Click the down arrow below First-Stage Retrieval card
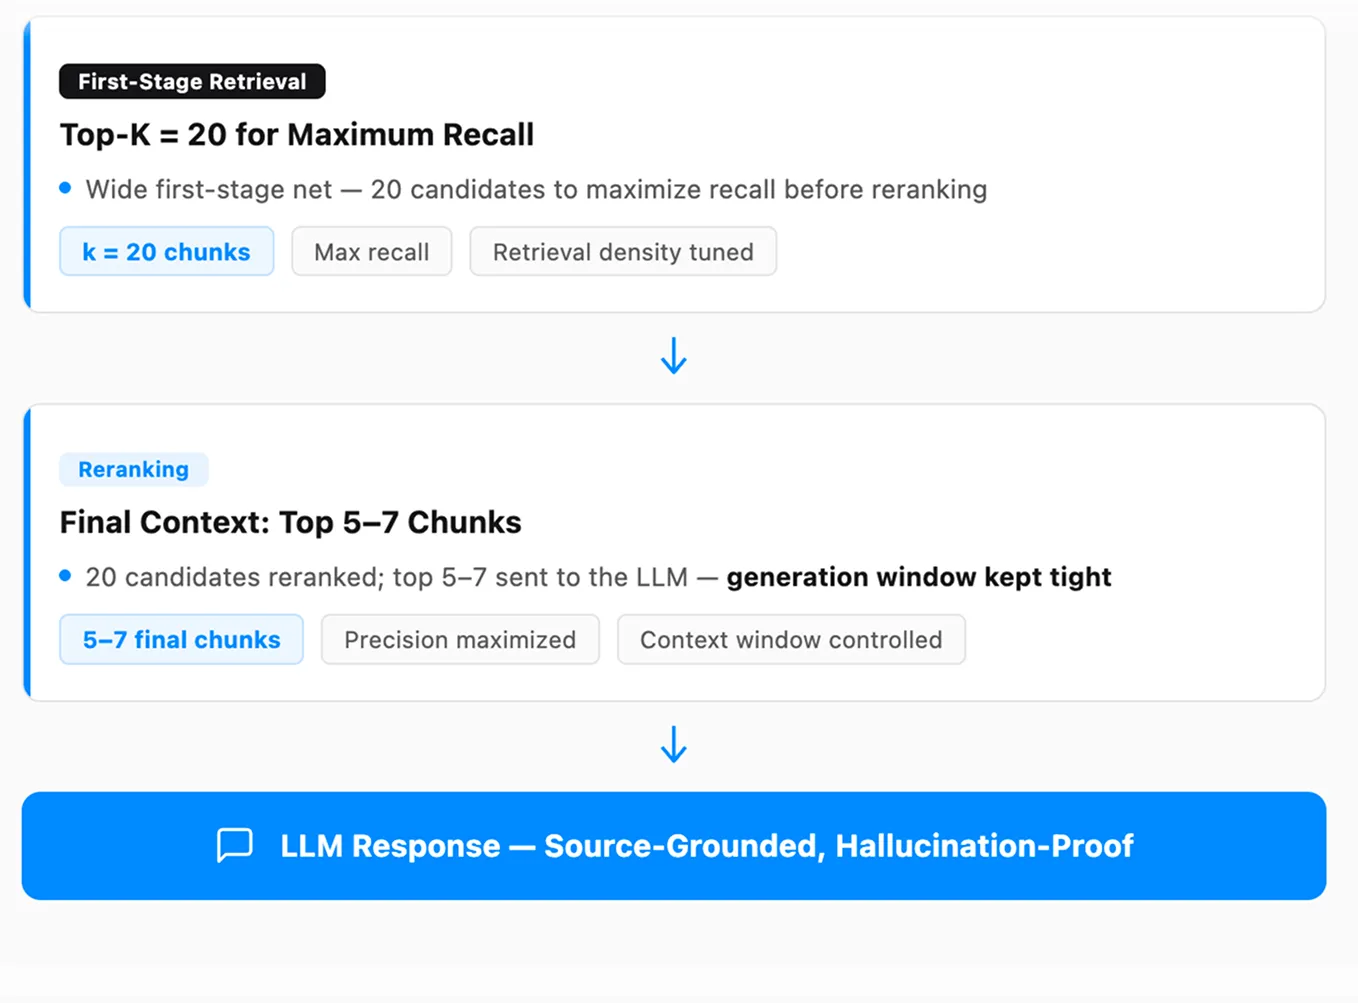The height and width of the screenshot is (1003, 1358). tap(674, 356)
